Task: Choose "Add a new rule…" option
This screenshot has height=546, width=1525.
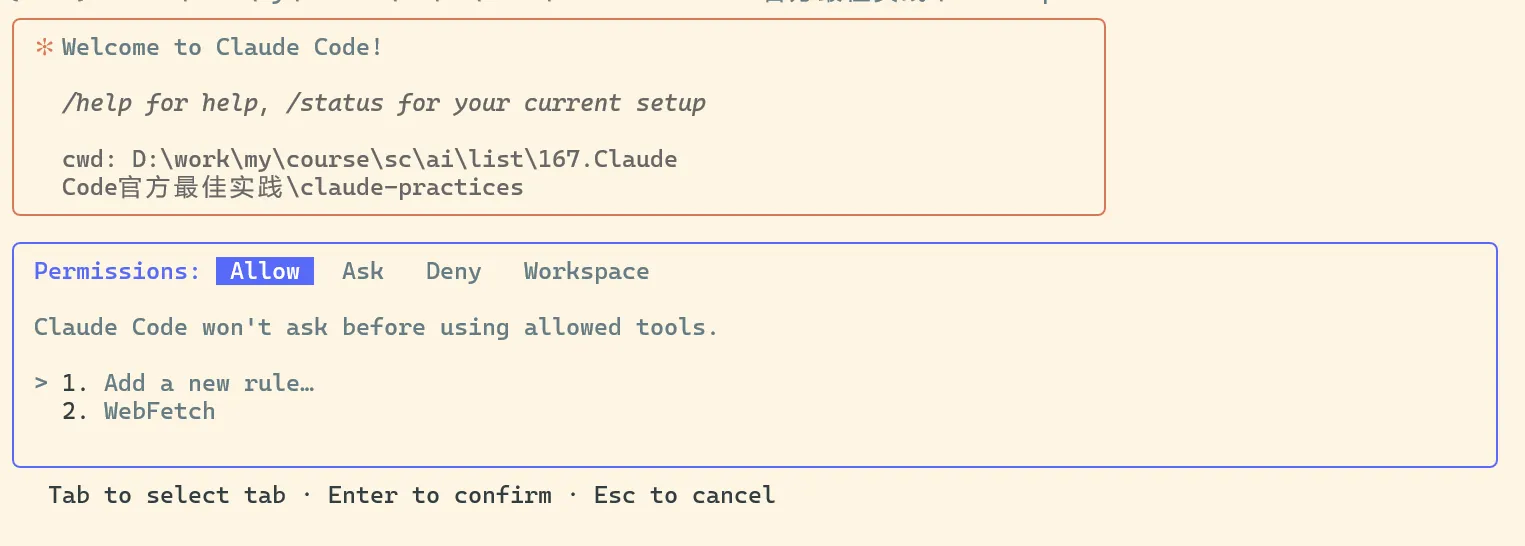Action: pyautogui.click(x=209, y=383)
